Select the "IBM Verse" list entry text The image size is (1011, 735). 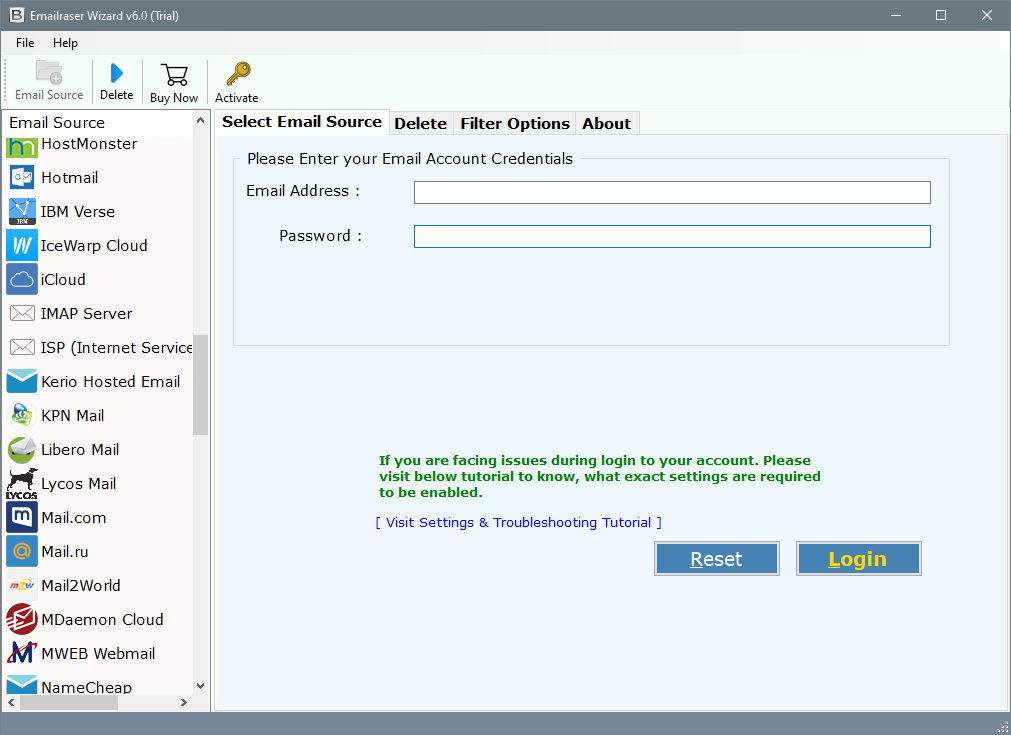(78, 211)
